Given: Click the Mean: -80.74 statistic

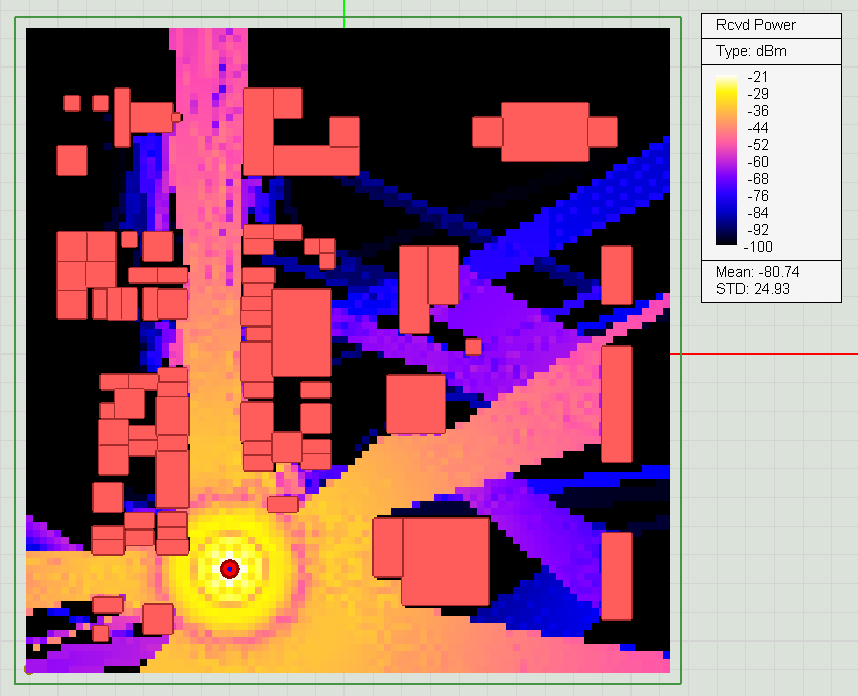Looking at the screenshot, I should click(758, 272).
